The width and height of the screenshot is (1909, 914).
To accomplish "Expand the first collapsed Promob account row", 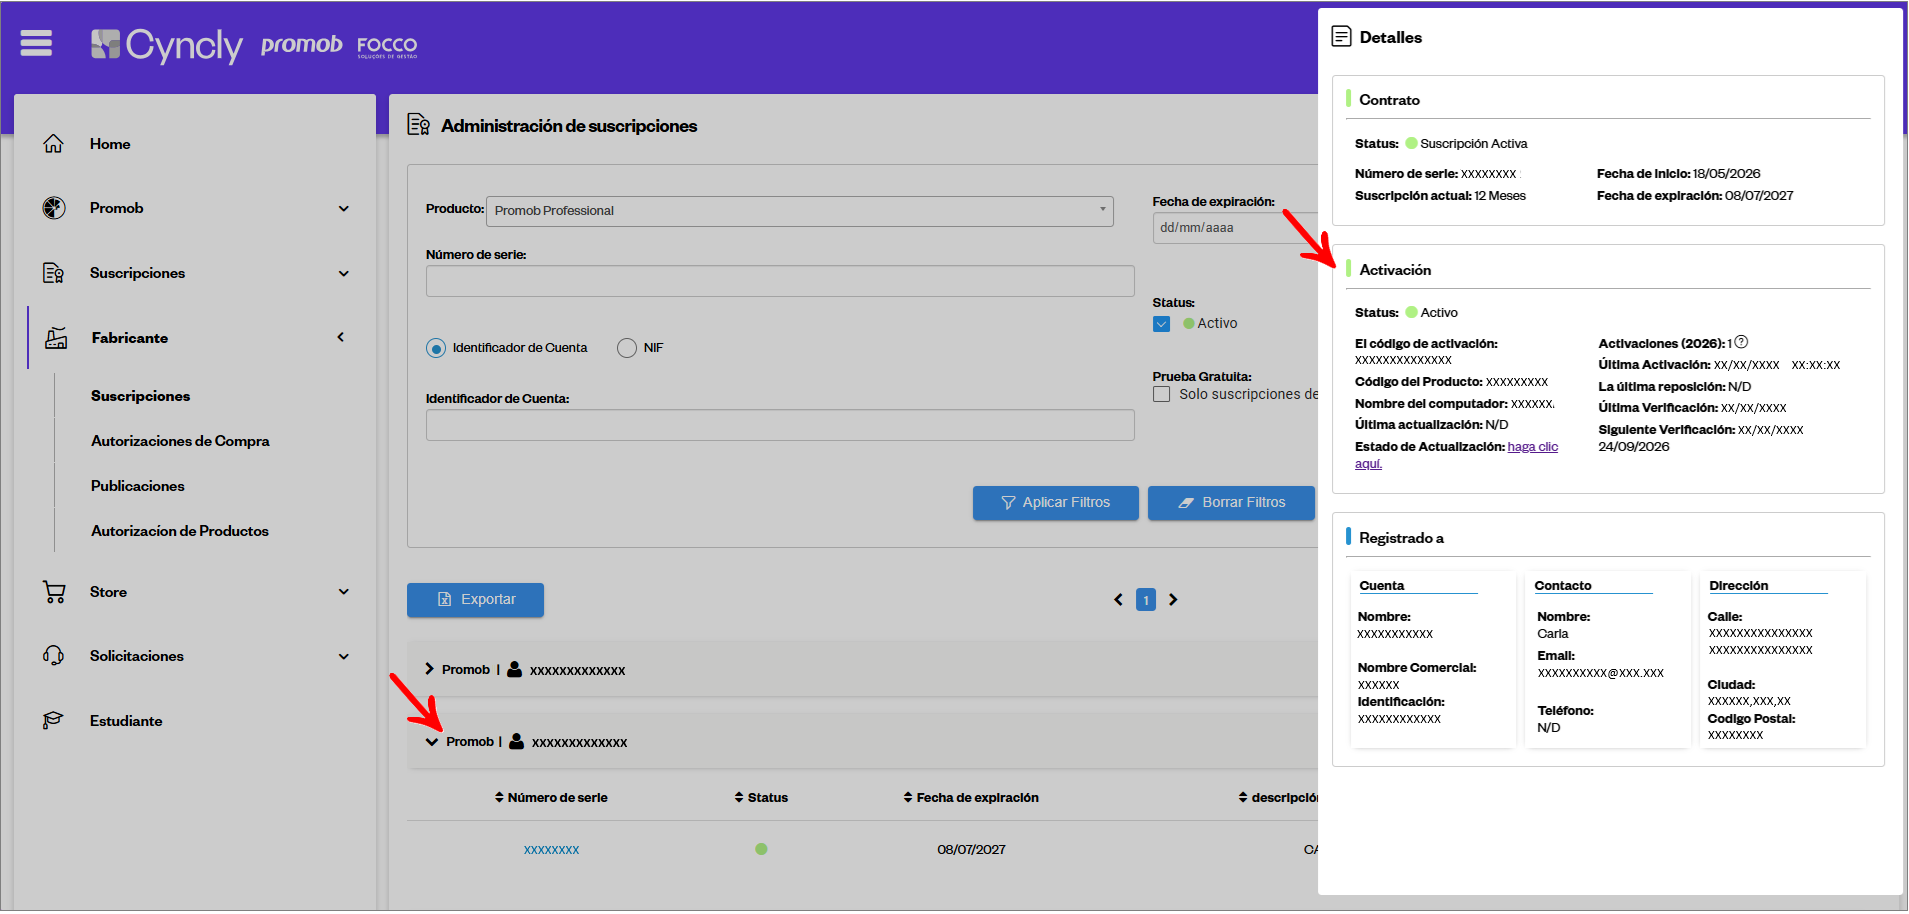I will pyautogui.click(x=429, y=669).
